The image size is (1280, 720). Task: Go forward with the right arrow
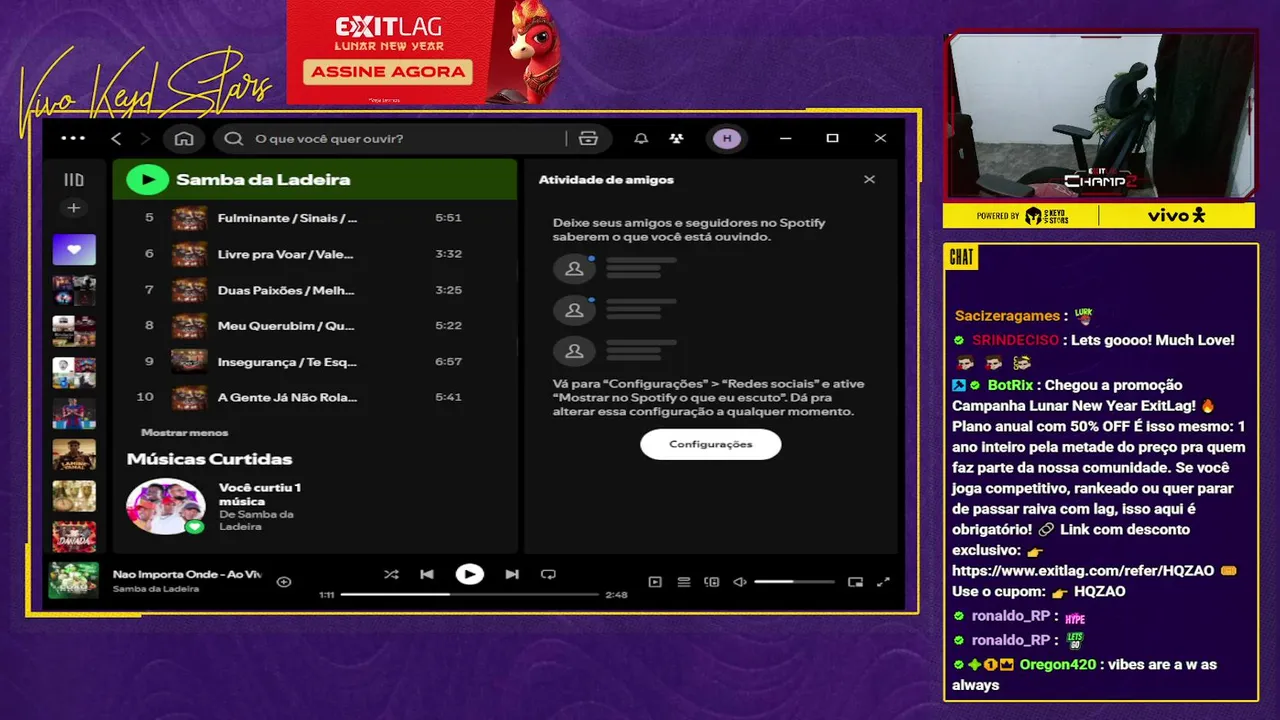(146, 138)
